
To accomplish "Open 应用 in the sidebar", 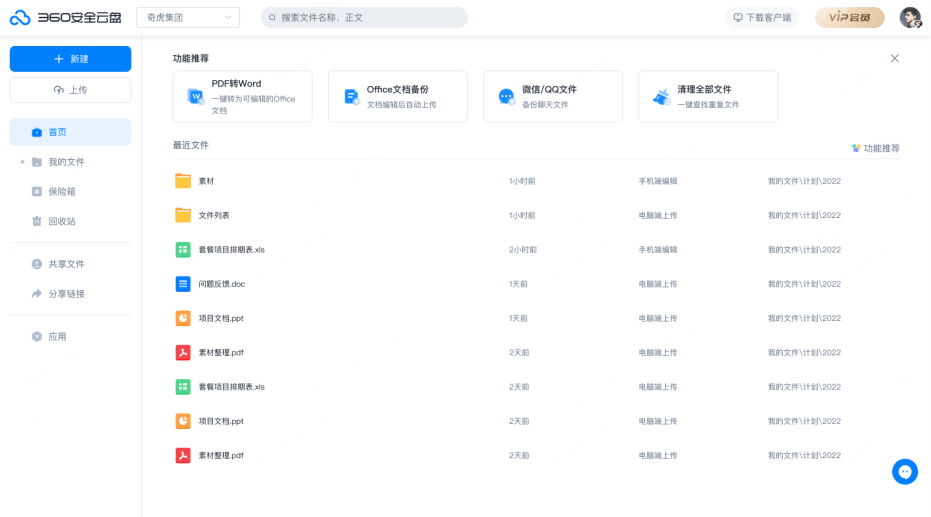I will click(x=57, y=337).
